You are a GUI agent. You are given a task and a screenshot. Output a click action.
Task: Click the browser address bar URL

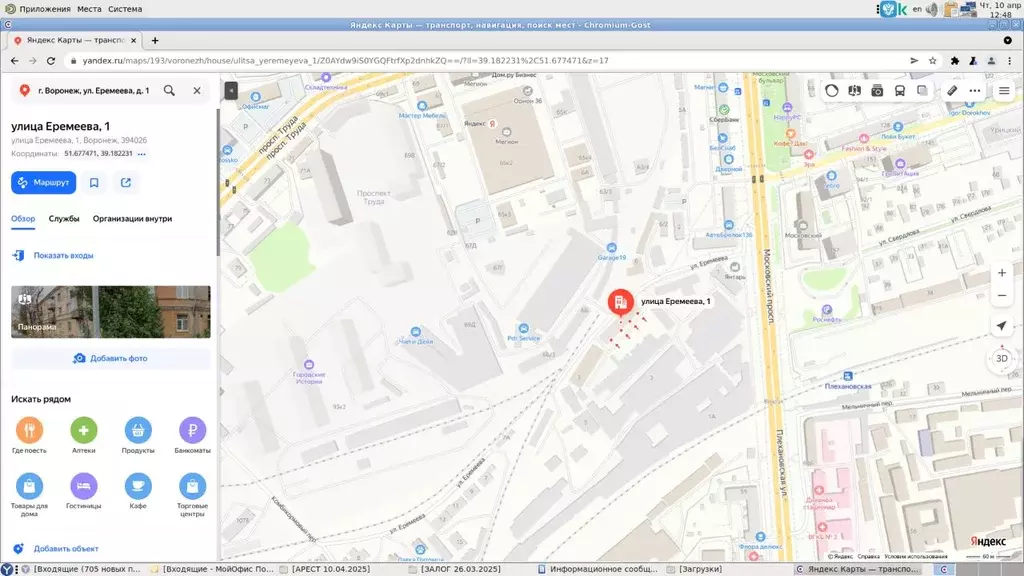[345, 61]
